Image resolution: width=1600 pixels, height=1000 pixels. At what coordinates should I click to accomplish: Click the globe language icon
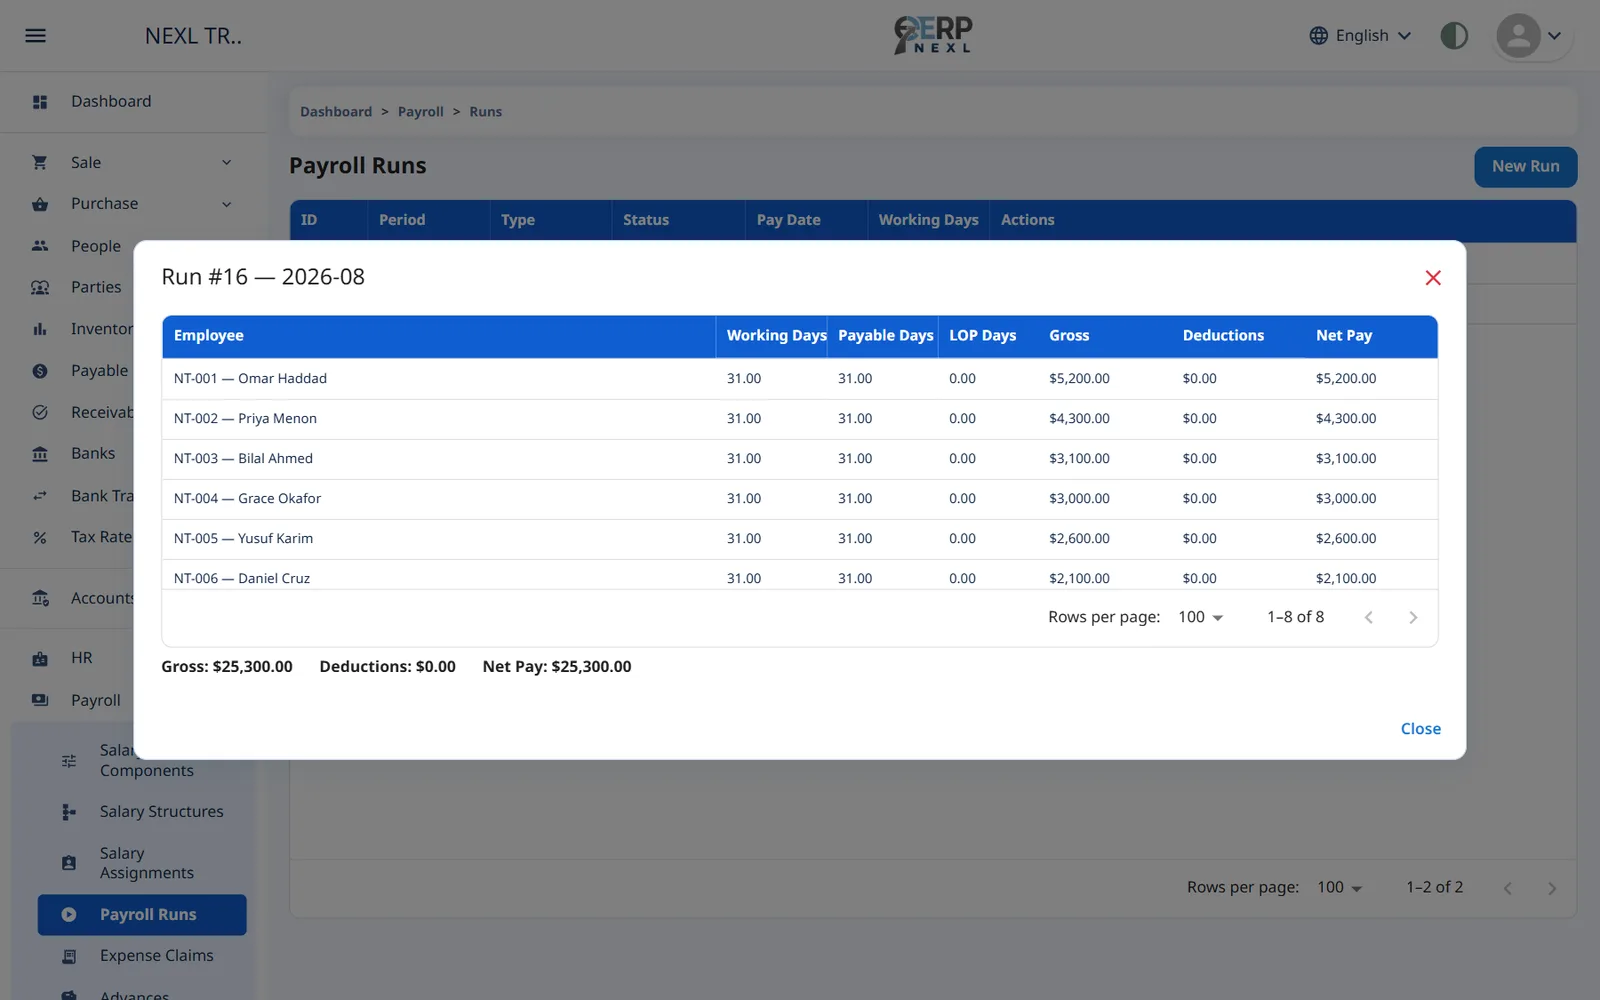click(x=1319, y=36)
